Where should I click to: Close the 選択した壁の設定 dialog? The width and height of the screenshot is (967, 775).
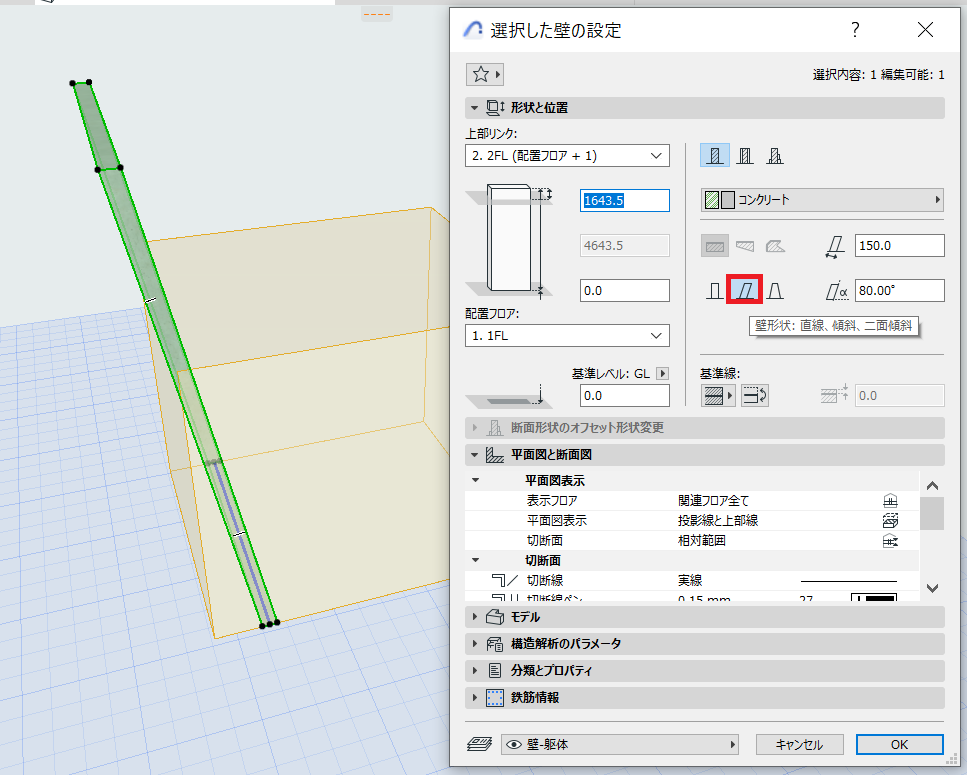click(925, 30)
